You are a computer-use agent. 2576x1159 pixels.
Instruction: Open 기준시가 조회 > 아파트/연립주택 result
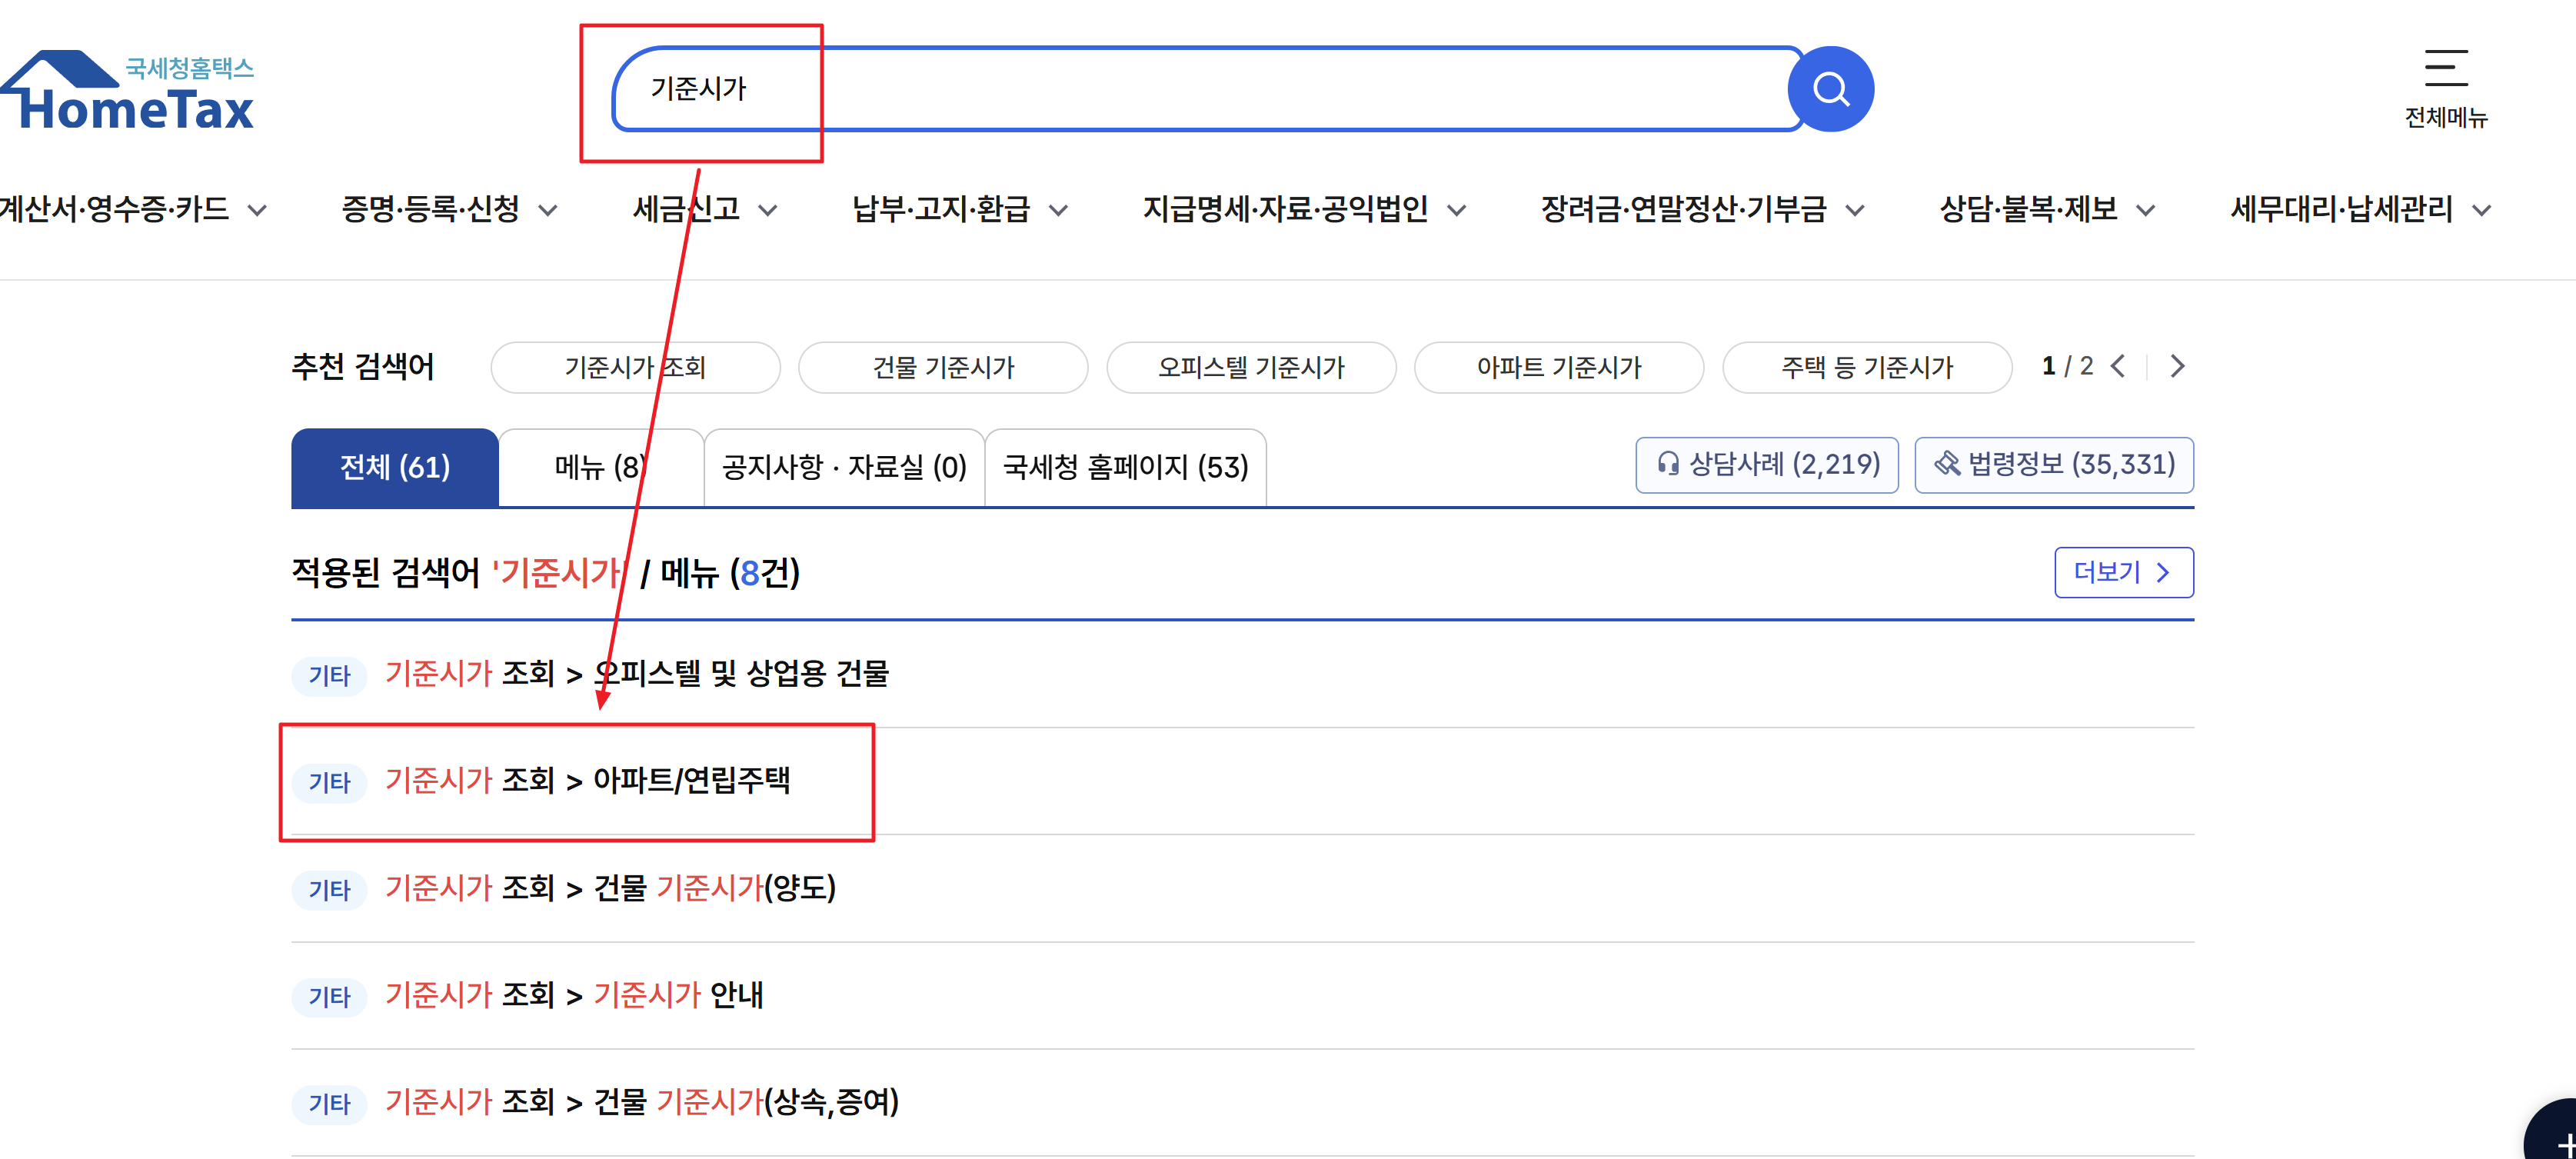coord(588,780)
